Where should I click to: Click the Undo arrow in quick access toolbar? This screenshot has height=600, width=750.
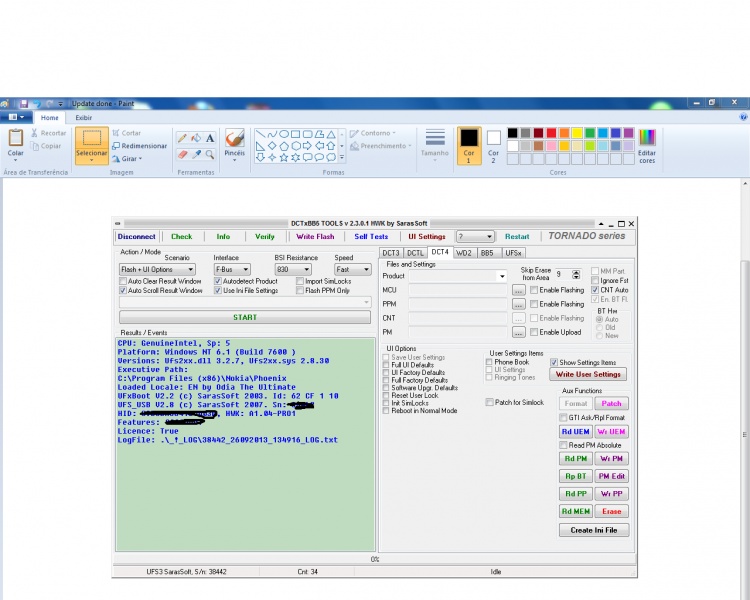[37, 103]
